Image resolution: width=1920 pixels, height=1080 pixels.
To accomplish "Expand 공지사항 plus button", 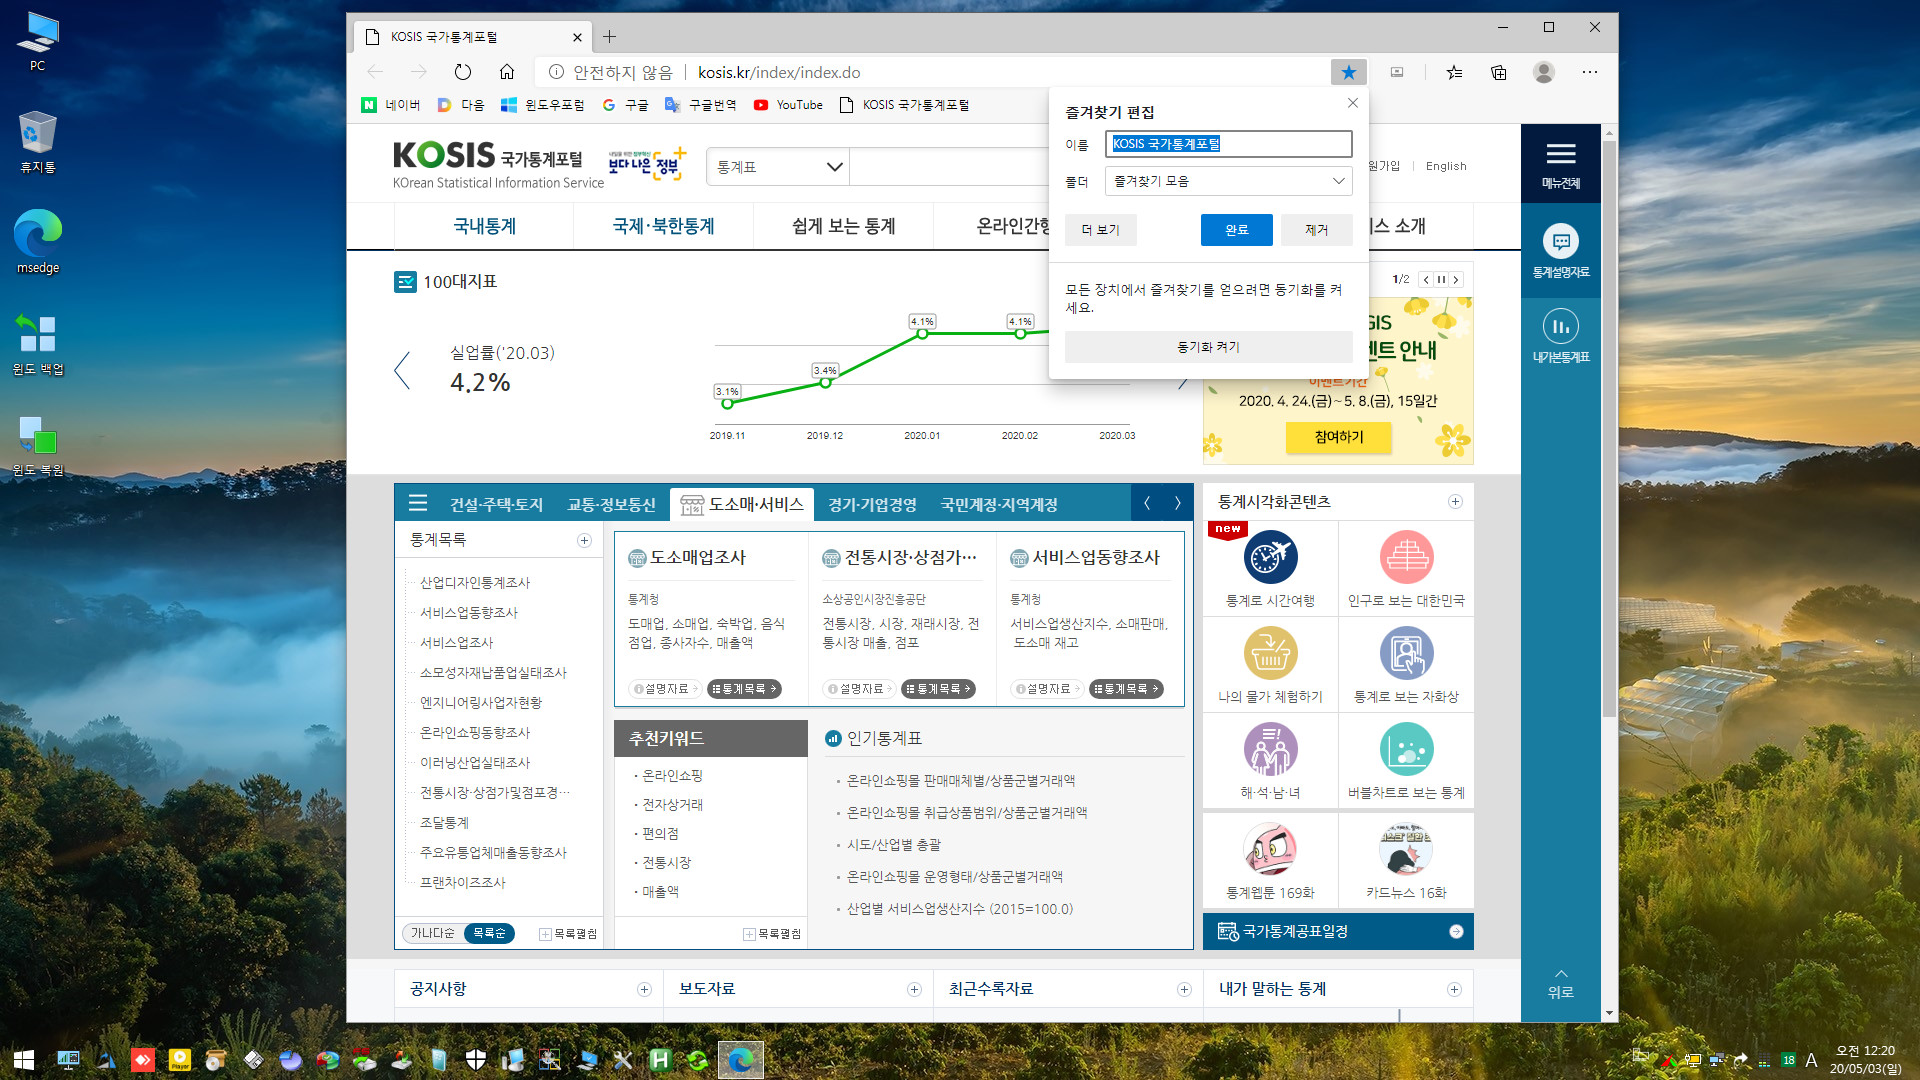I will (x=644, y=989).
